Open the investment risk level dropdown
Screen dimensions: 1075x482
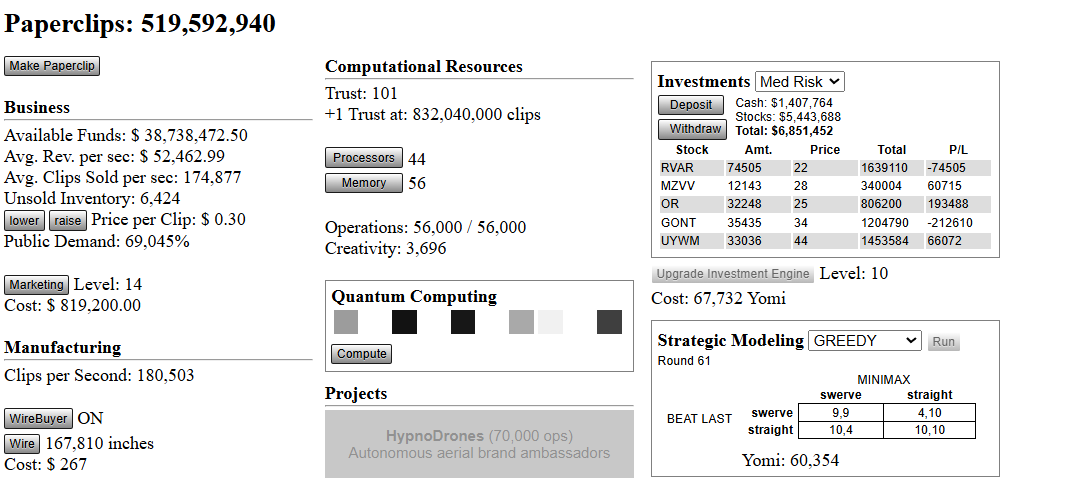pyautogui.click(x=800, y=82)
